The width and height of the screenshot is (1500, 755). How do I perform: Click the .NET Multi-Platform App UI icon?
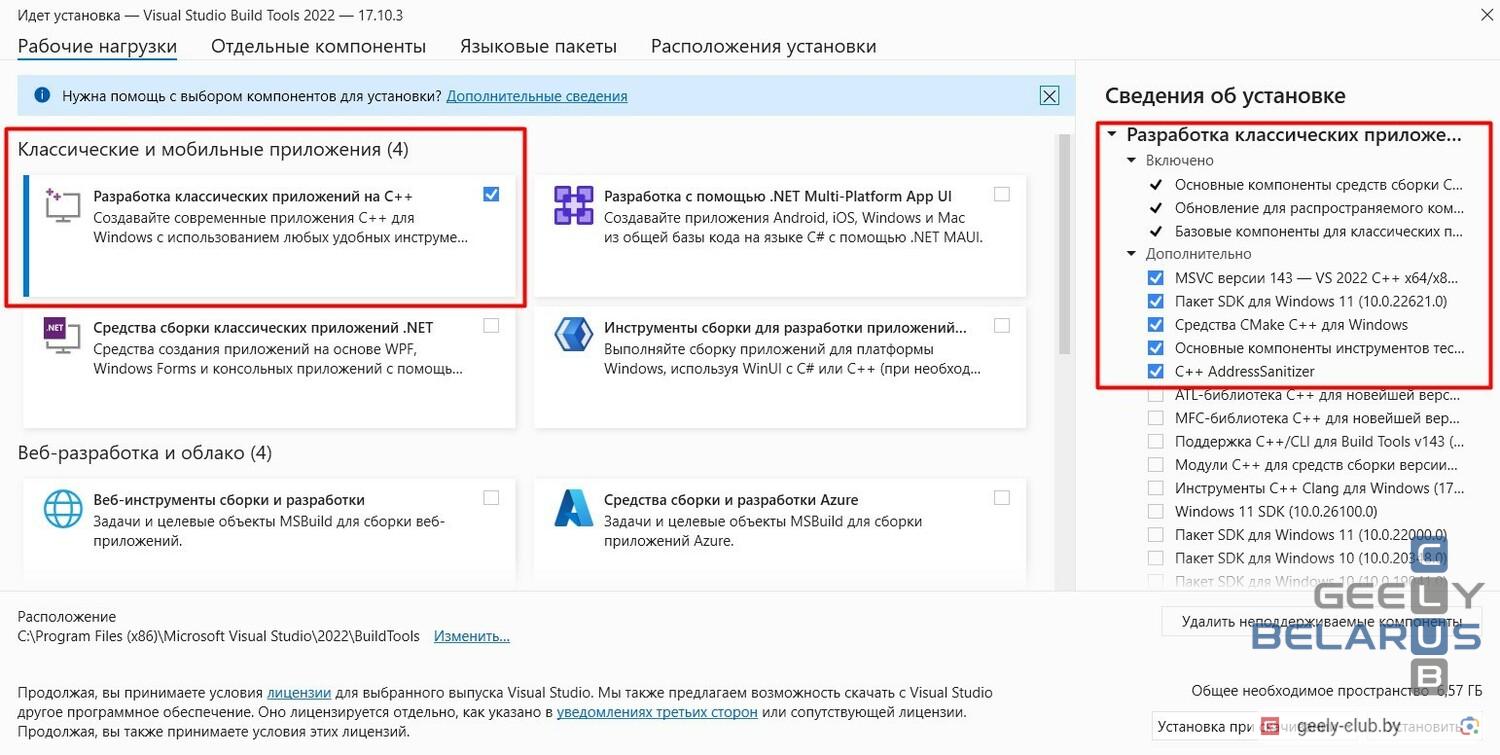tap(574, 205)
